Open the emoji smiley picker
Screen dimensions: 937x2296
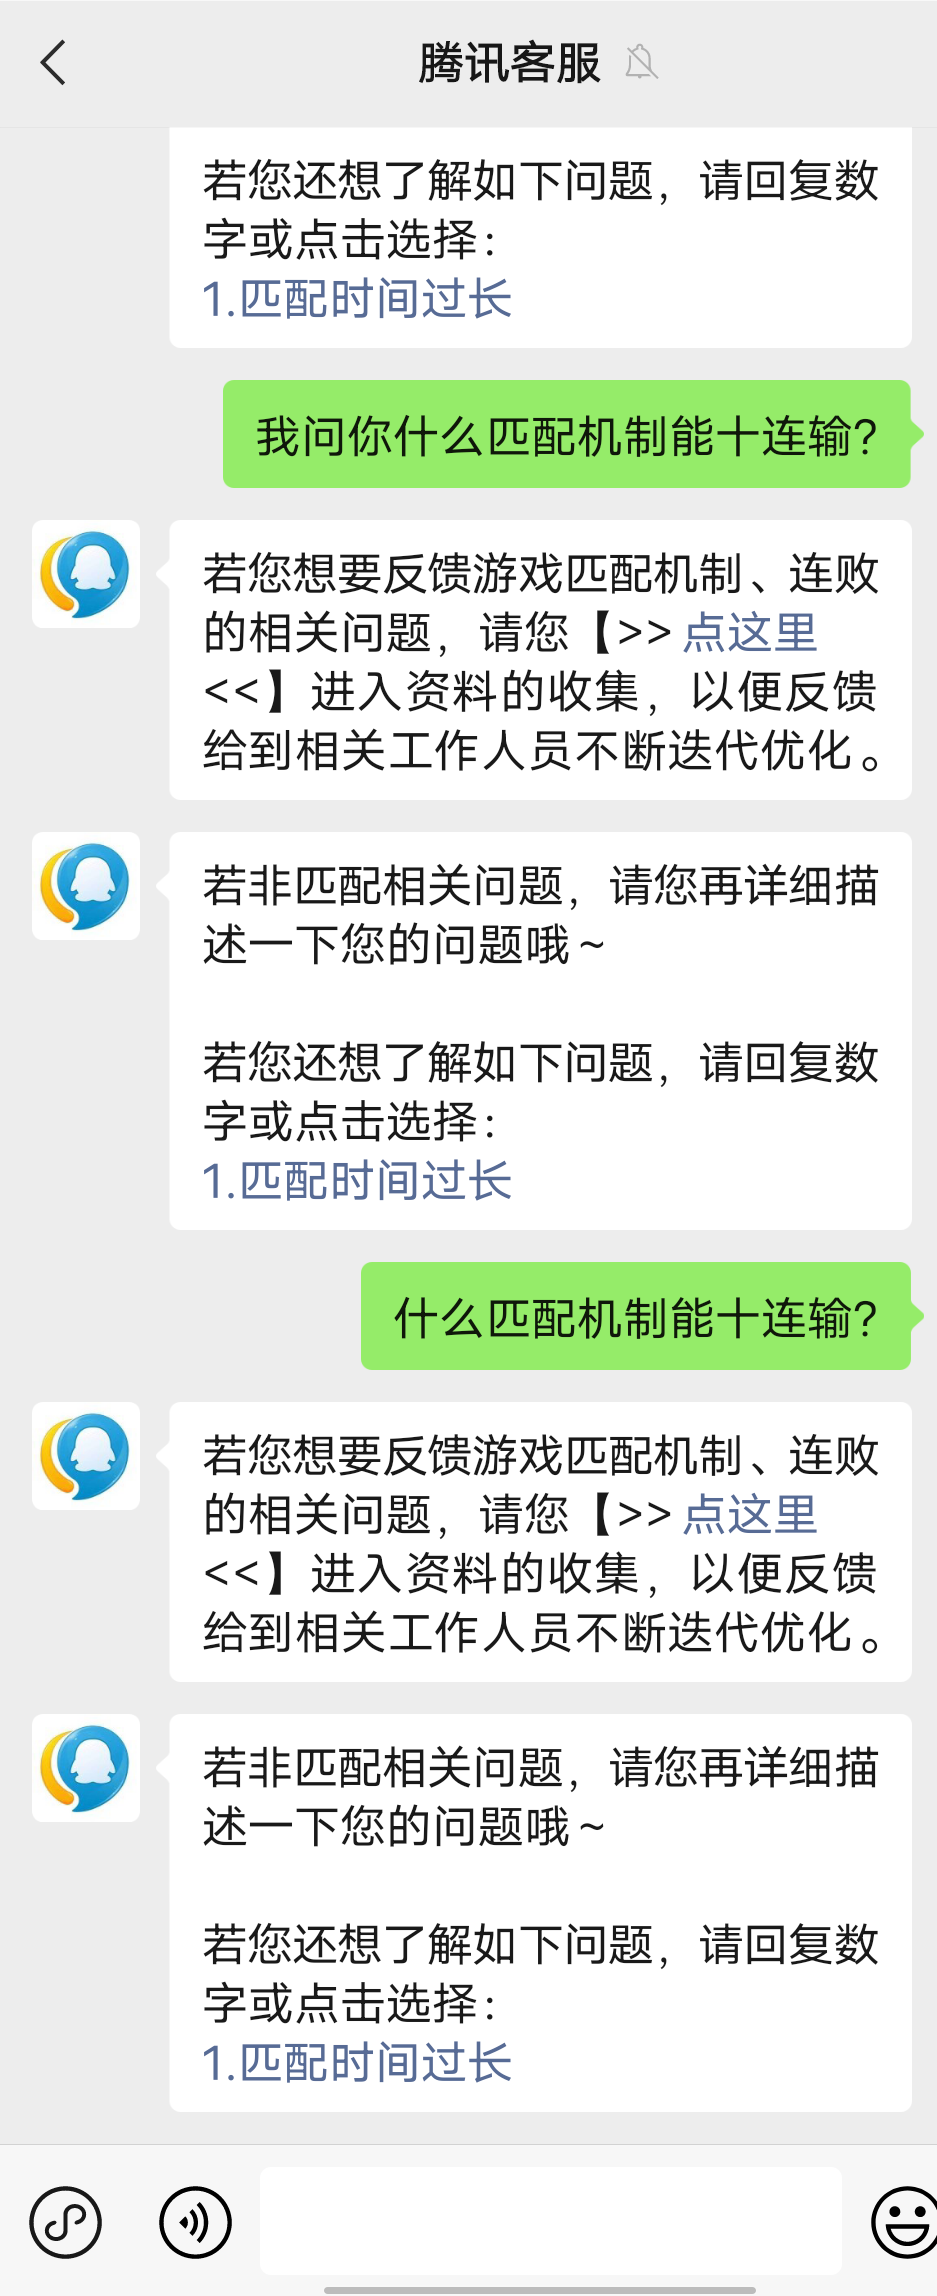pyautogui.click(x=905, y=2223)
